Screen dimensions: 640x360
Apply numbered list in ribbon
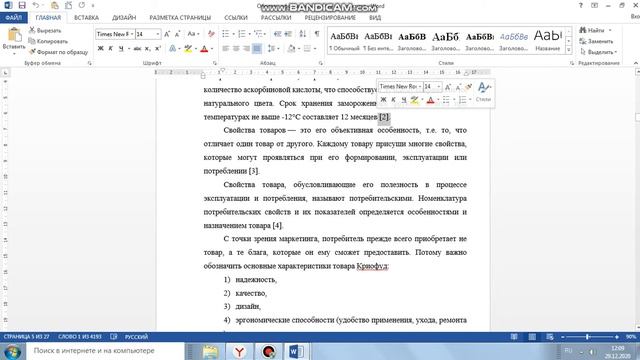coord(242,34)
